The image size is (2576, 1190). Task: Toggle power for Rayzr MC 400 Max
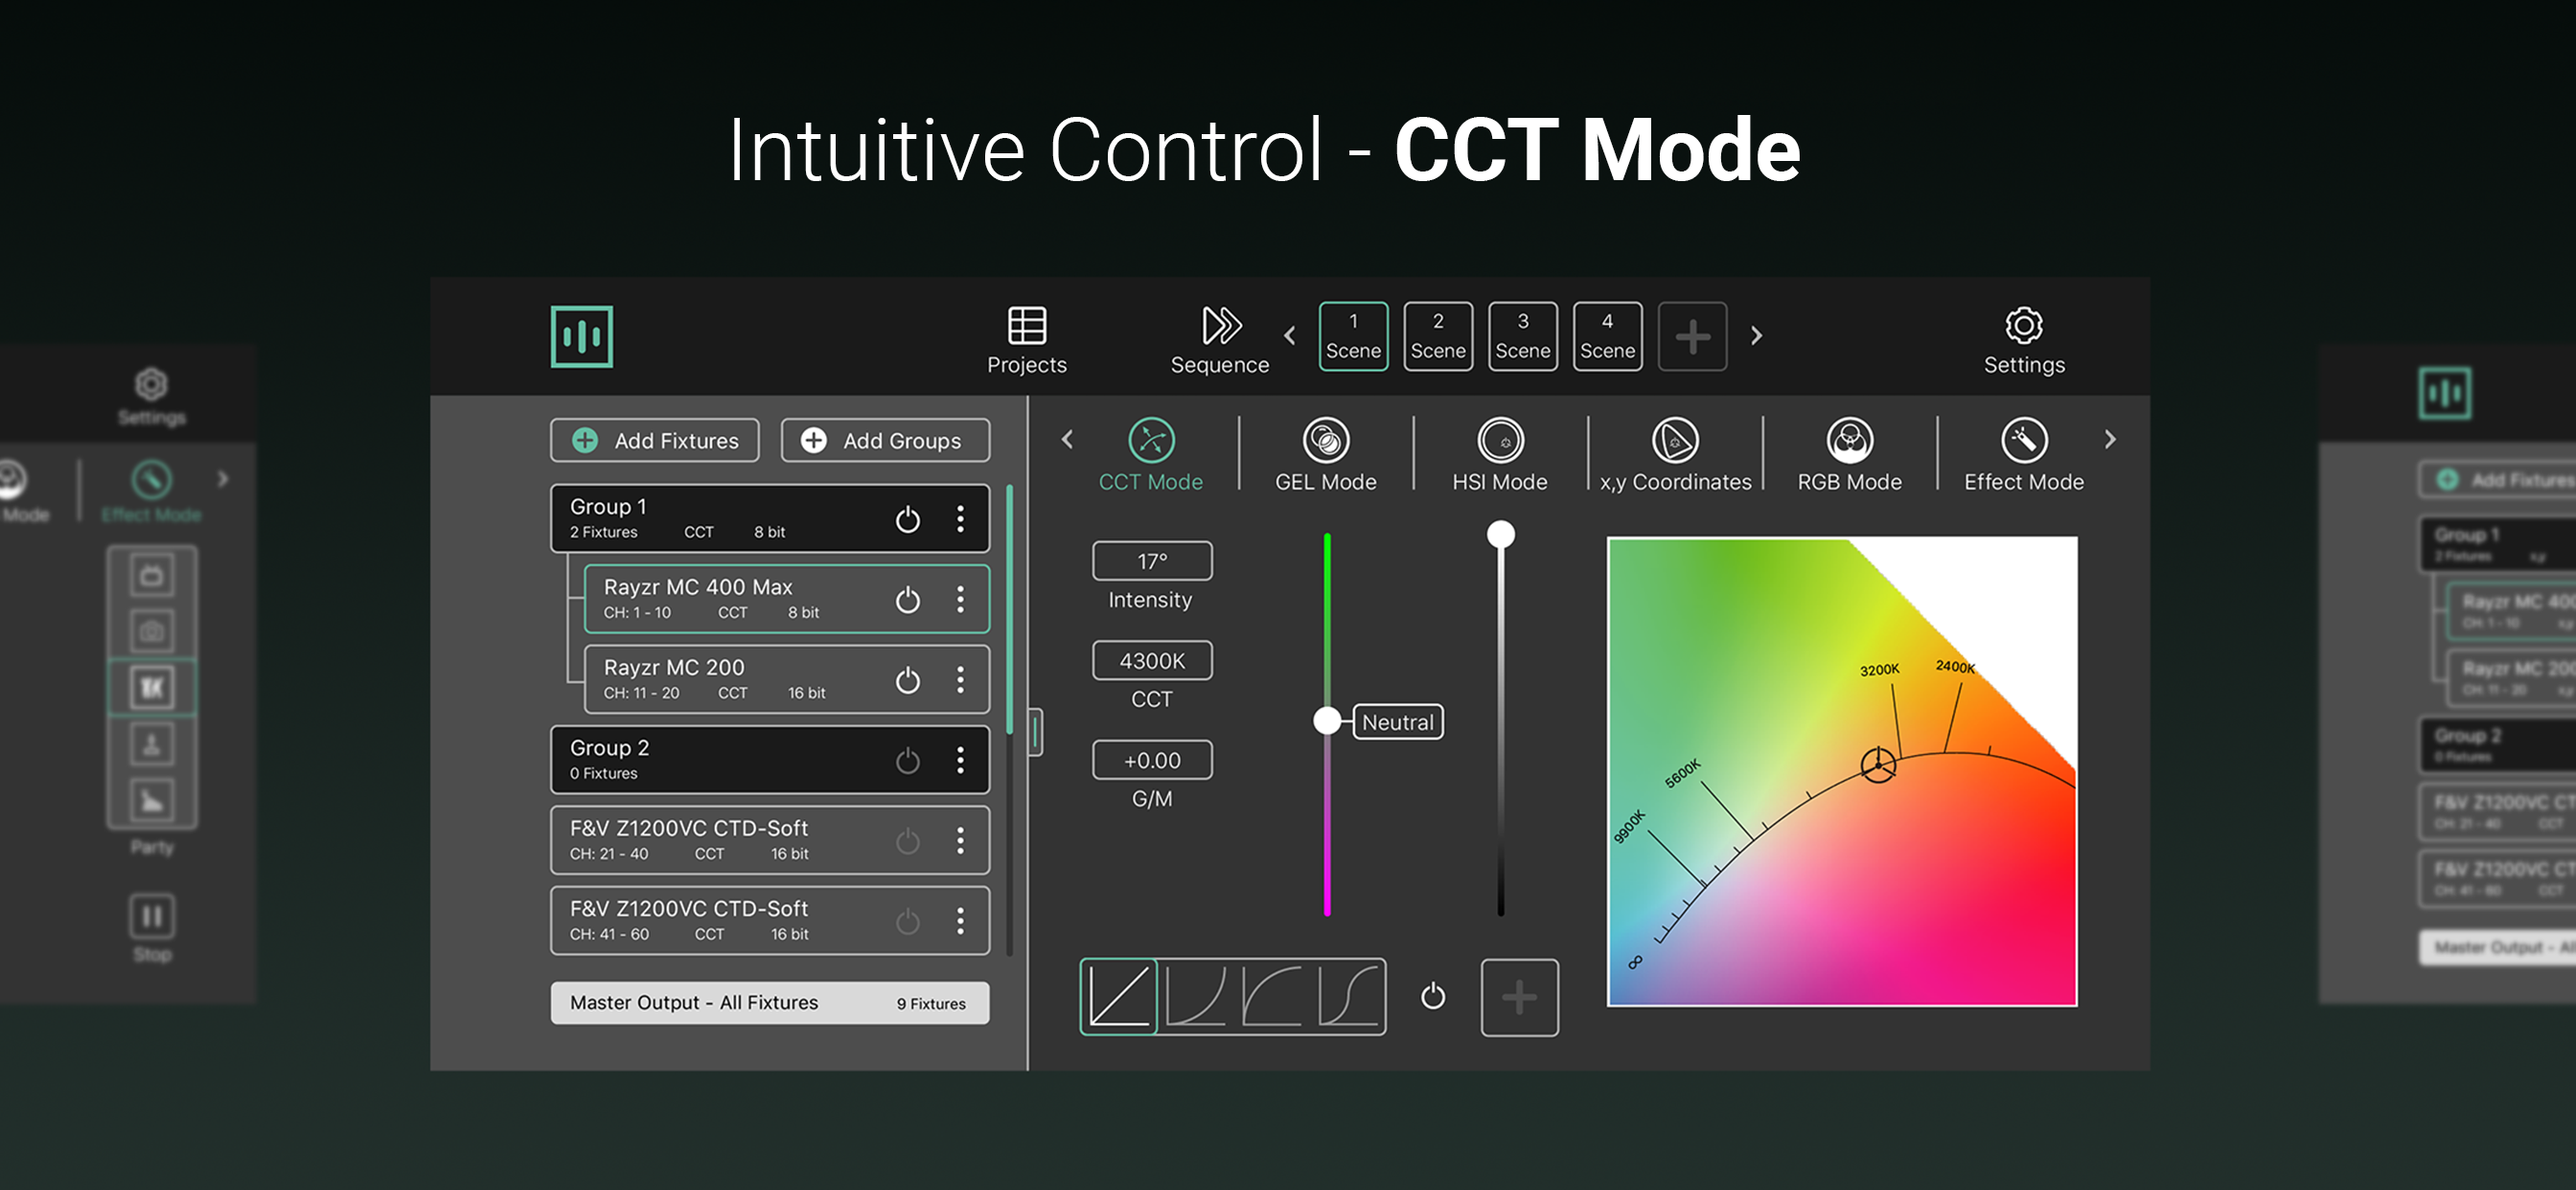point(907,599)
